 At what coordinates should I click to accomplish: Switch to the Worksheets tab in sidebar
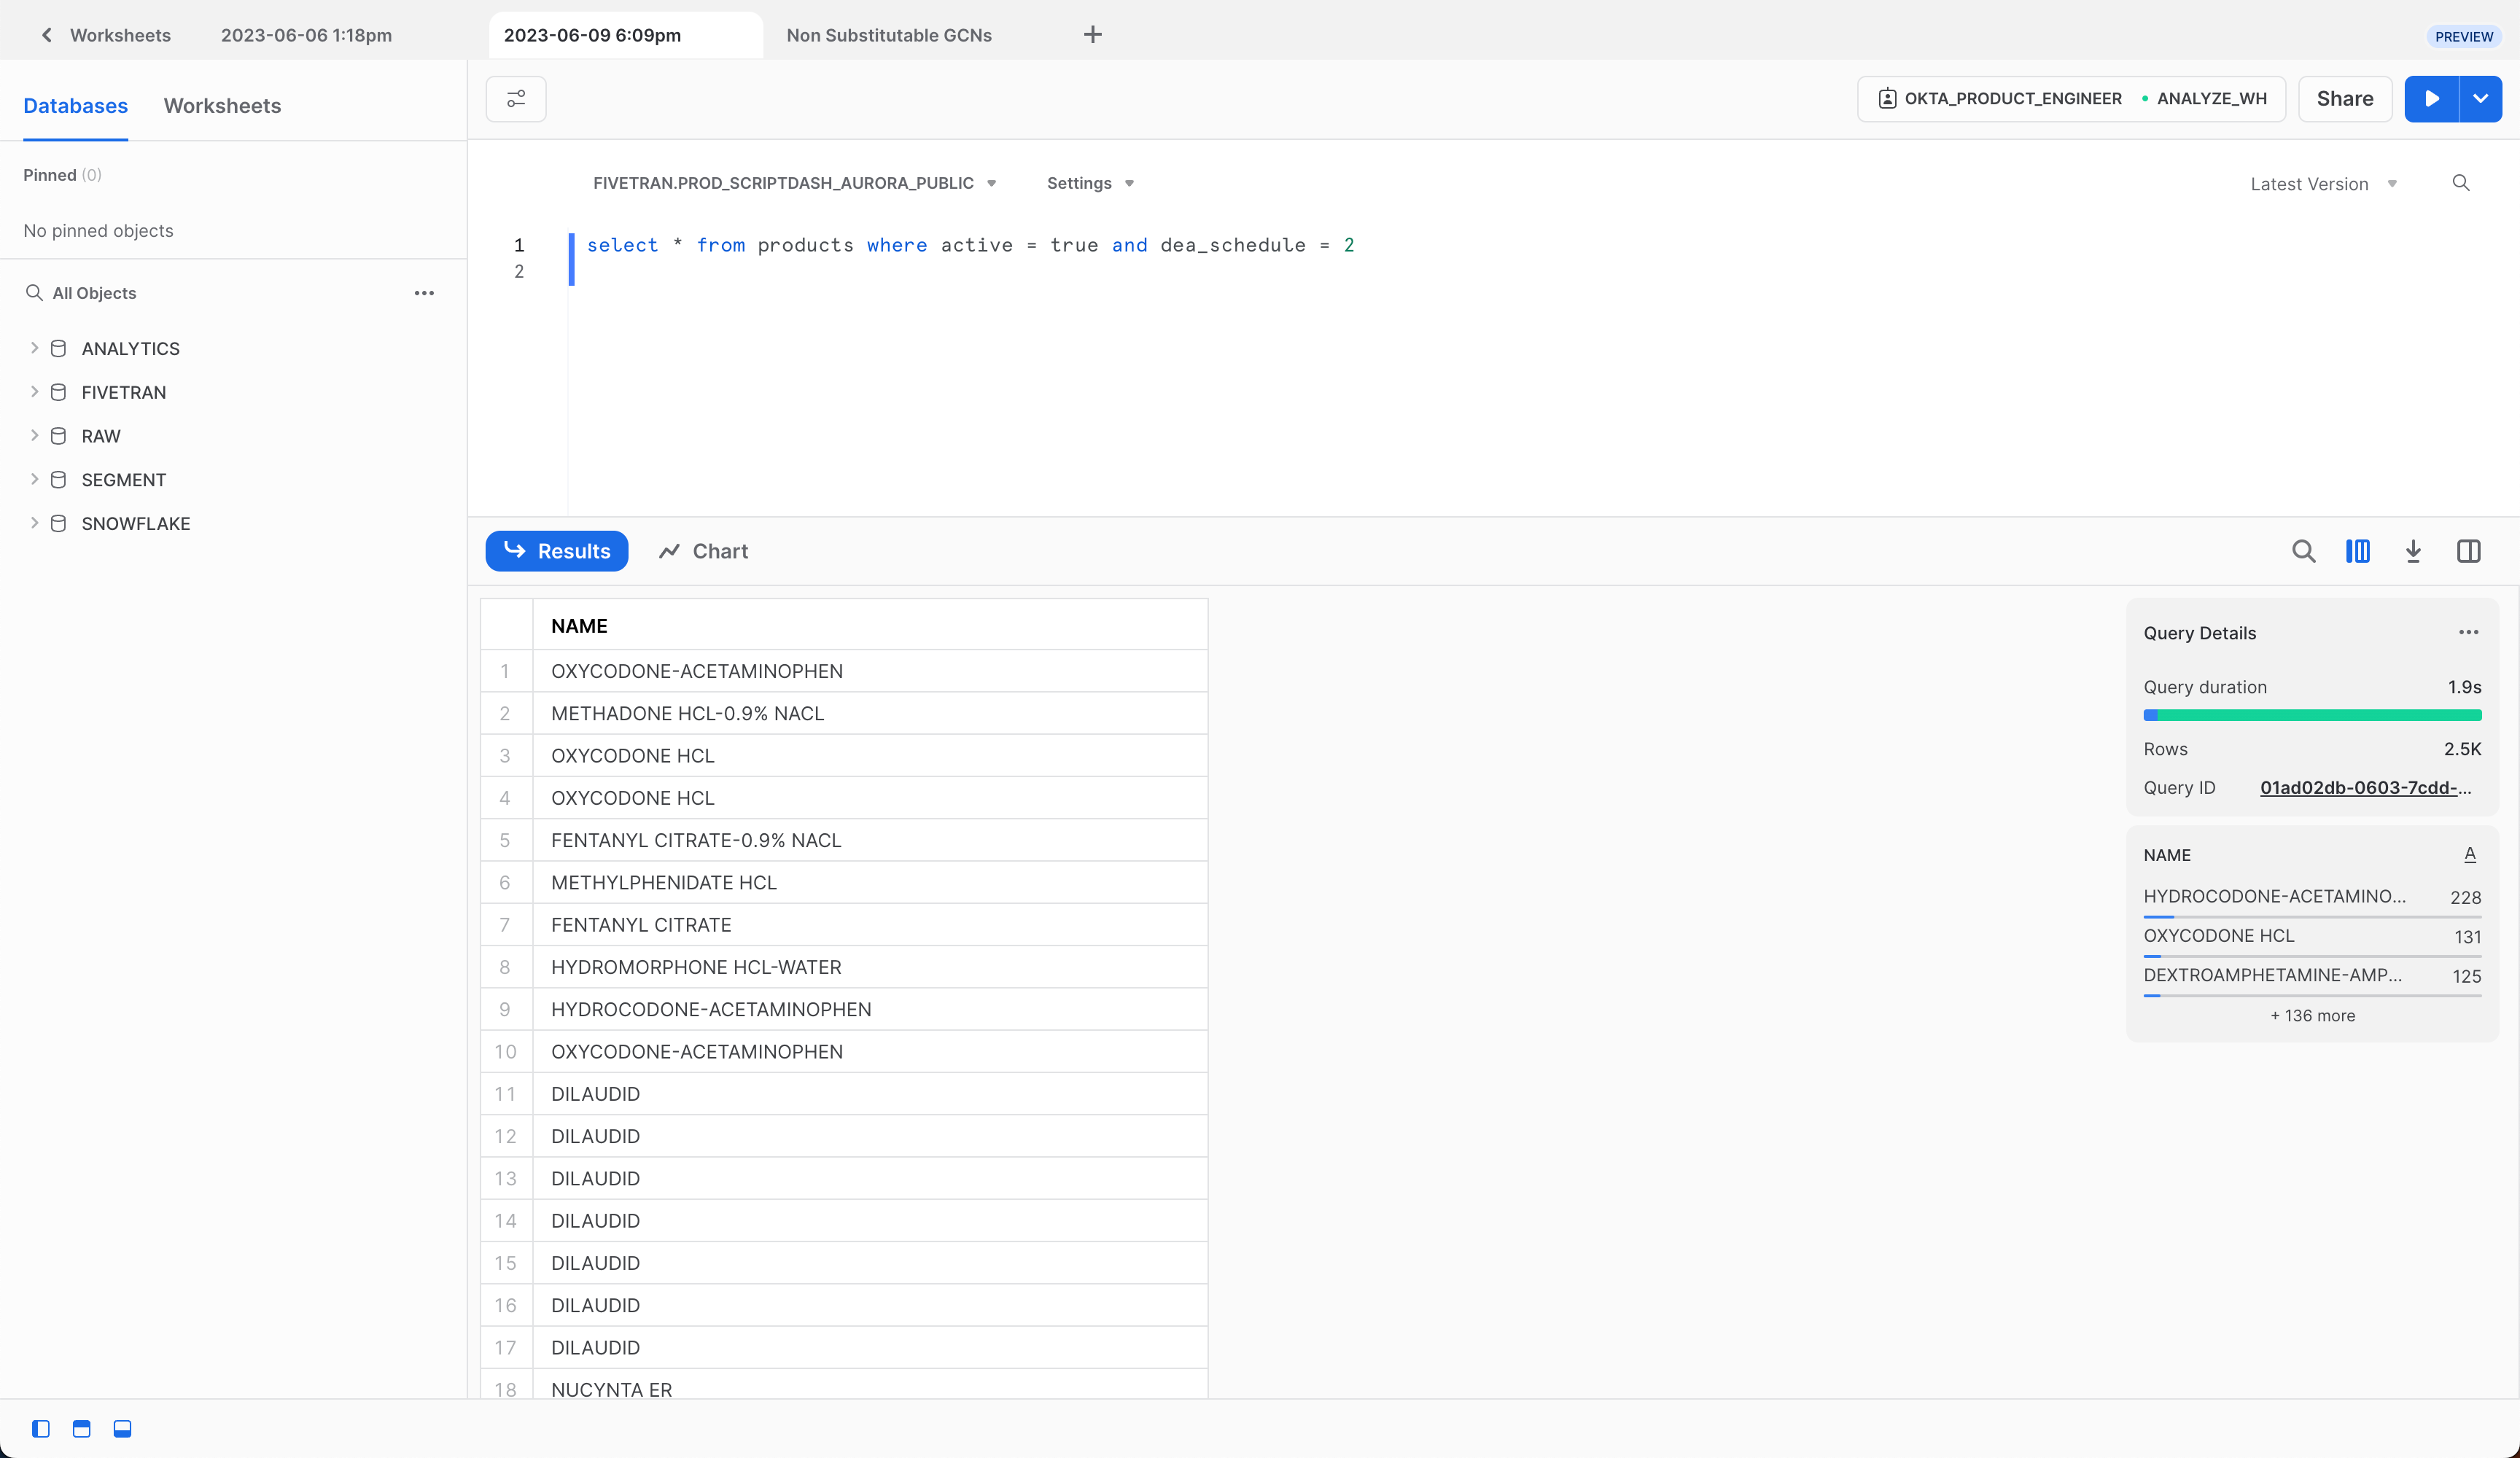point(222,106)
